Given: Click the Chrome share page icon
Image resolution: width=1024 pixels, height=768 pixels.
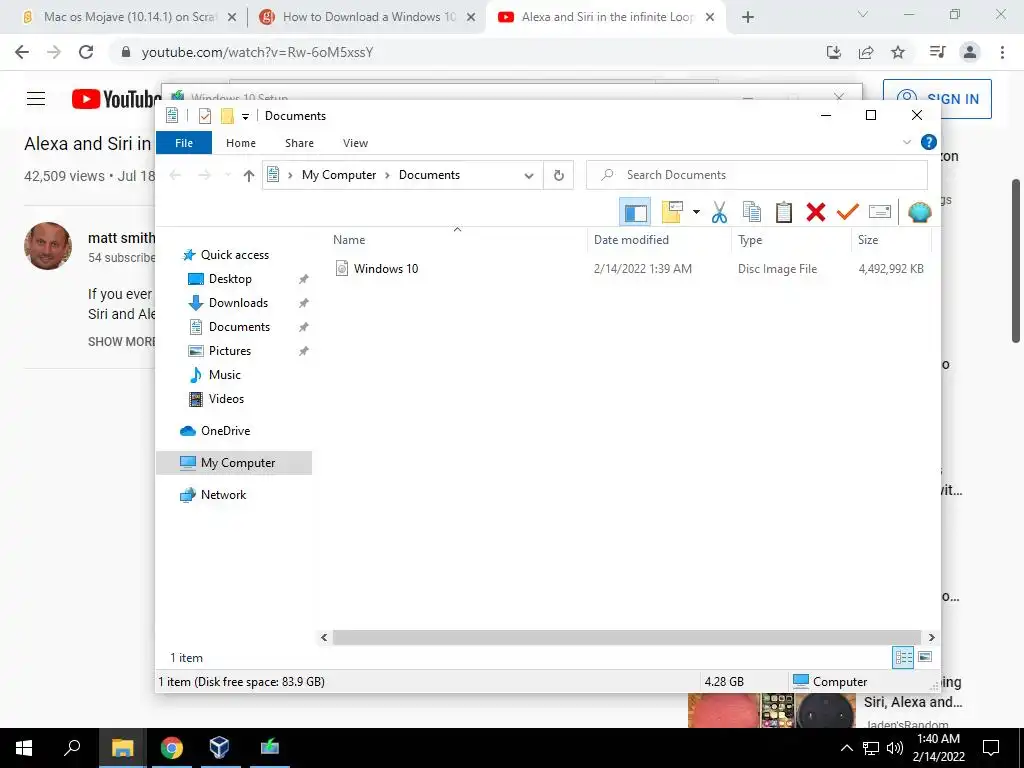Looking at the screenshot, I should tap(866, 52).
